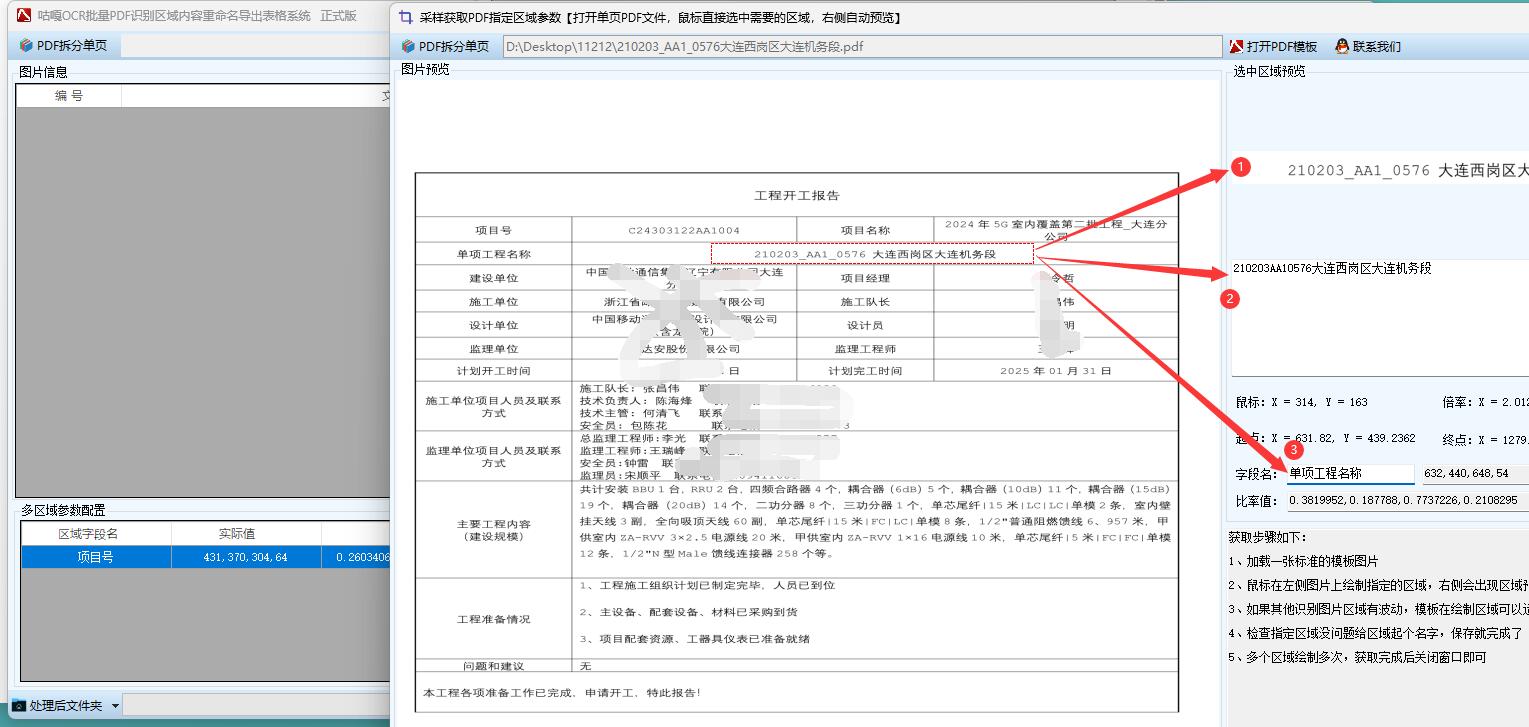Click the 处理后文件夹 folder icon
1529x727 pixels.
(19, 706)
